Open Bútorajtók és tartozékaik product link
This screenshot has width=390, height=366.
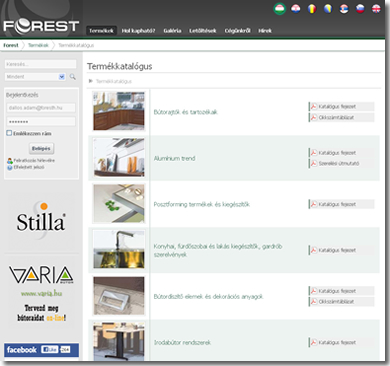(186, 112)
